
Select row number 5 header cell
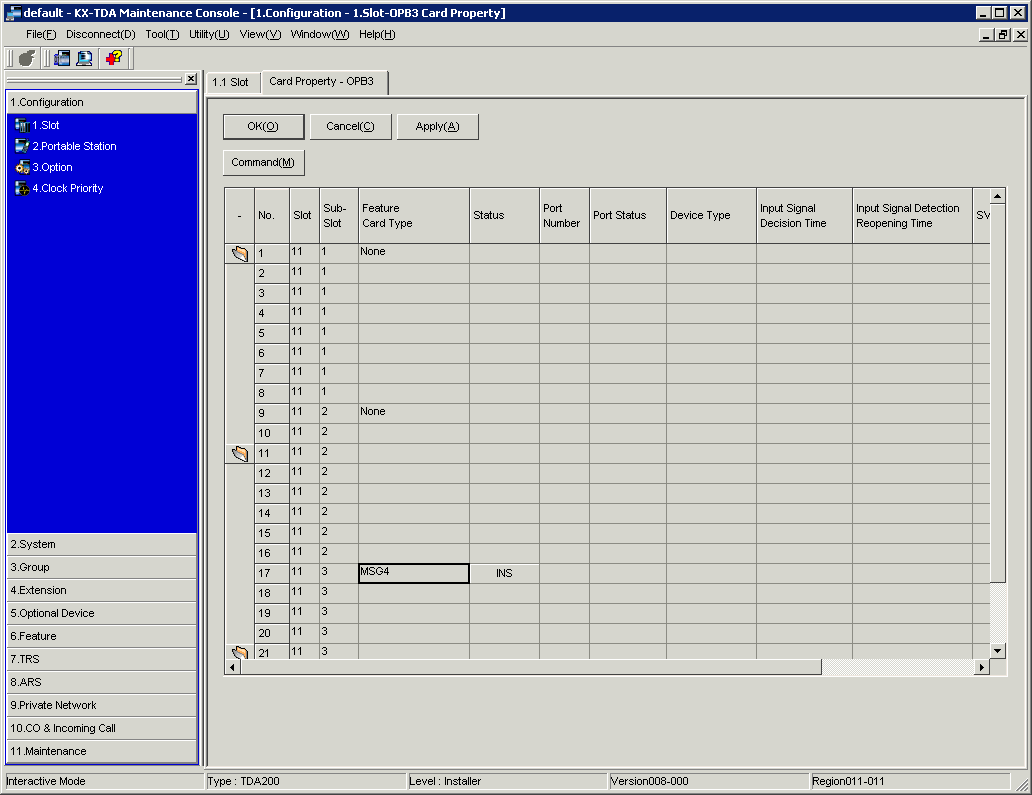[272, 333]
